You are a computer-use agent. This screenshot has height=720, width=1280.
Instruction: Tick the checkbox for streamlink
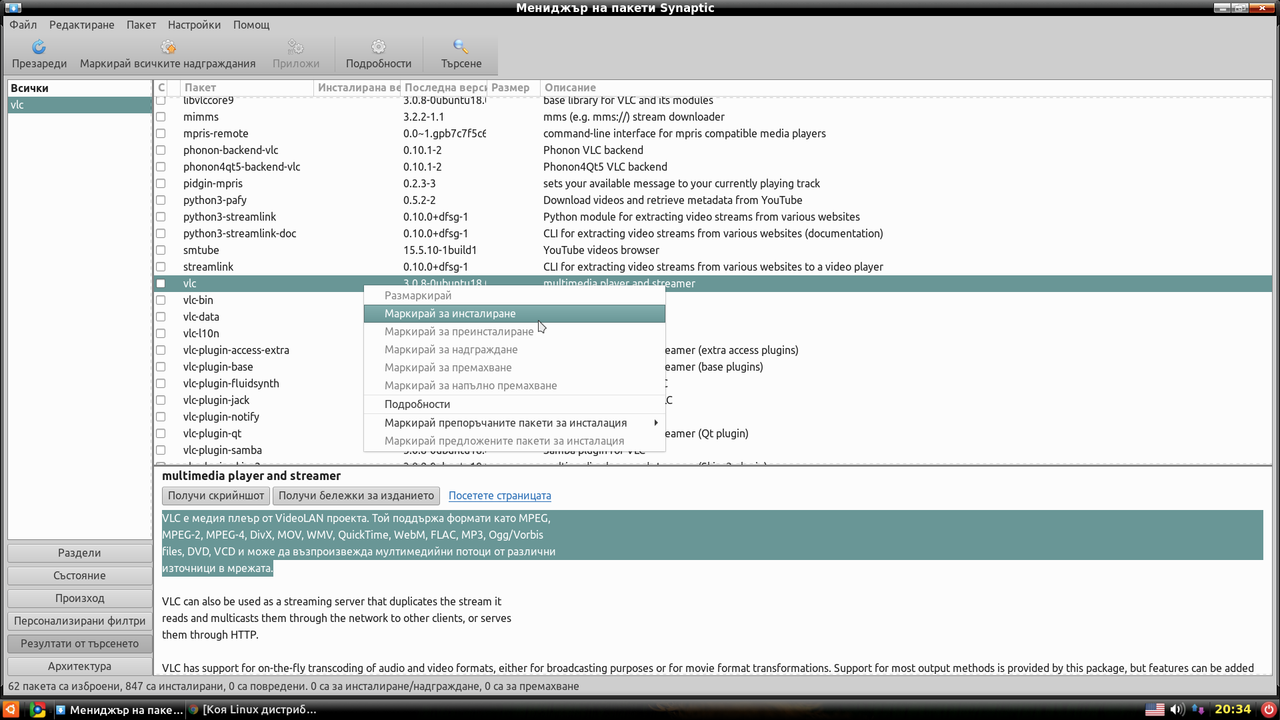click(x=160, y=267)
